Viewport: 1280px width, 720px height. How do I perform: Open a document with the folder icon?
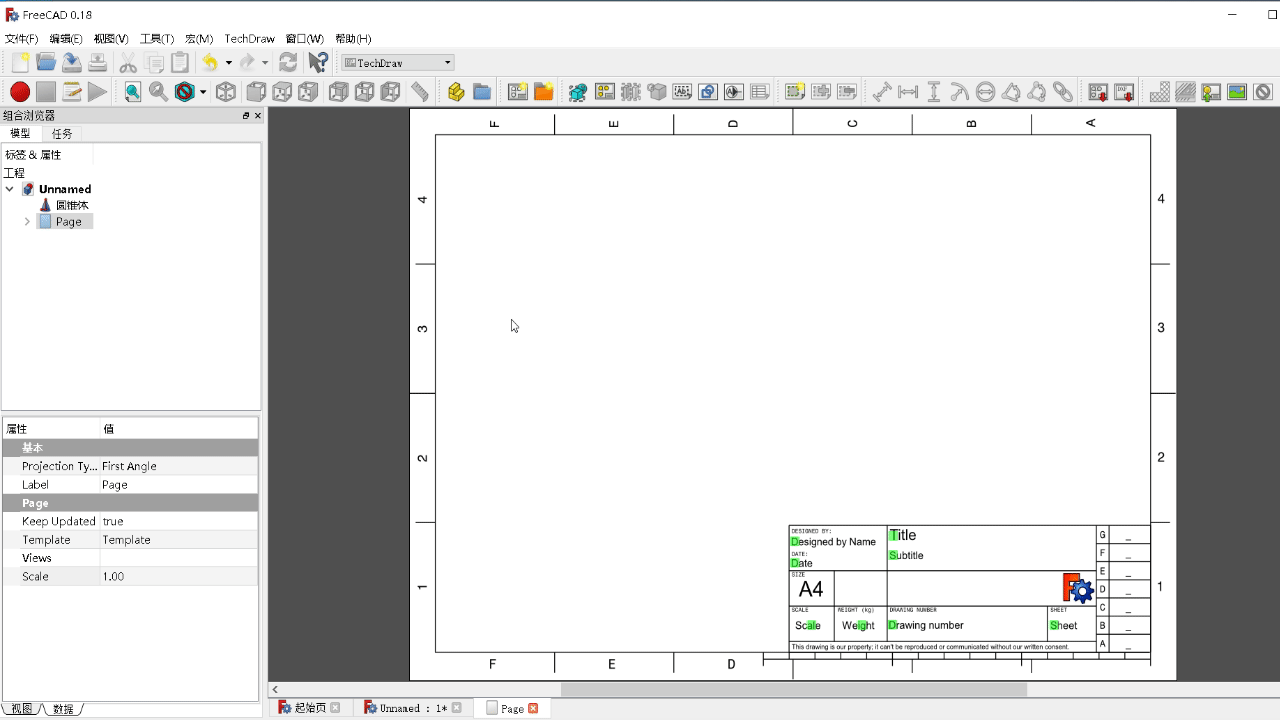(46, 63)
